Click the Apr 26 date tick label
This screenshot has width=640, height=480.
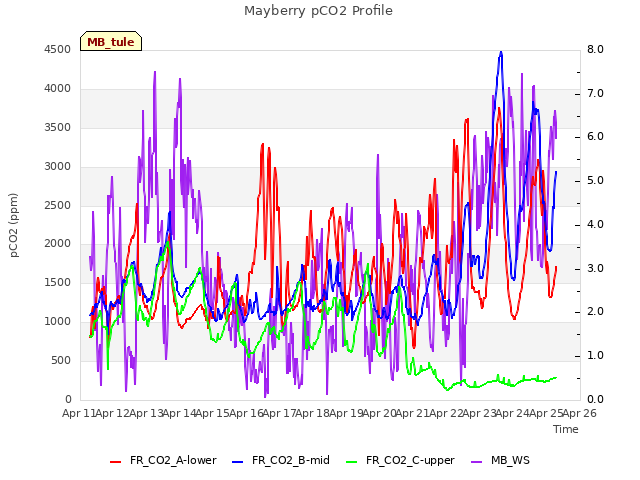[x=580, y=413]
